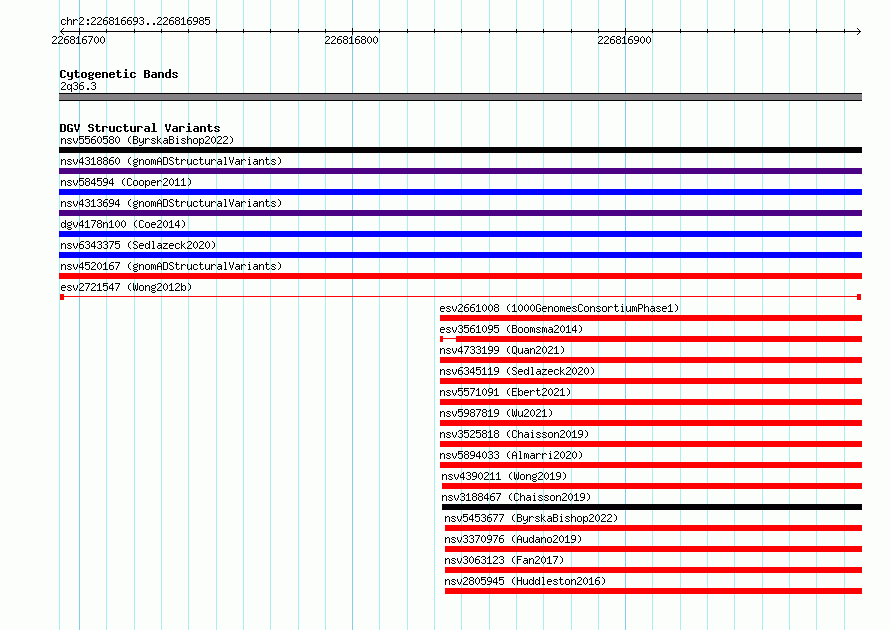Viewport: 890px width, 630px height.
Task: Open nsv5987819 (Wu2021) label
Action: pos(496,413)
